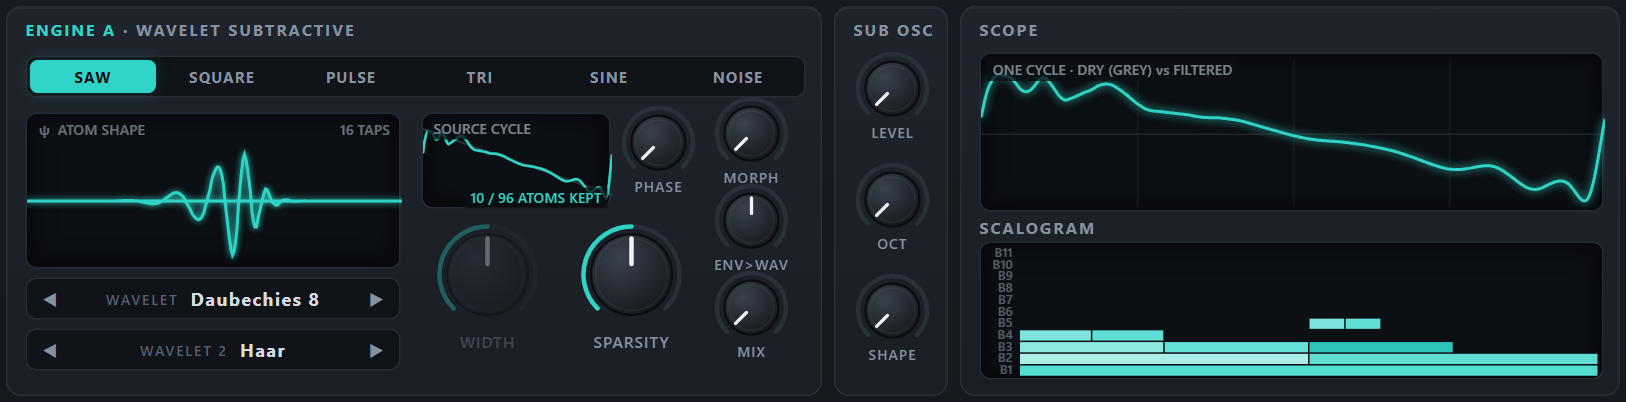The width and height of the screenshot is (1626, 402).
Task: Choose the PULSE waveform
Action: click(351, 77)
